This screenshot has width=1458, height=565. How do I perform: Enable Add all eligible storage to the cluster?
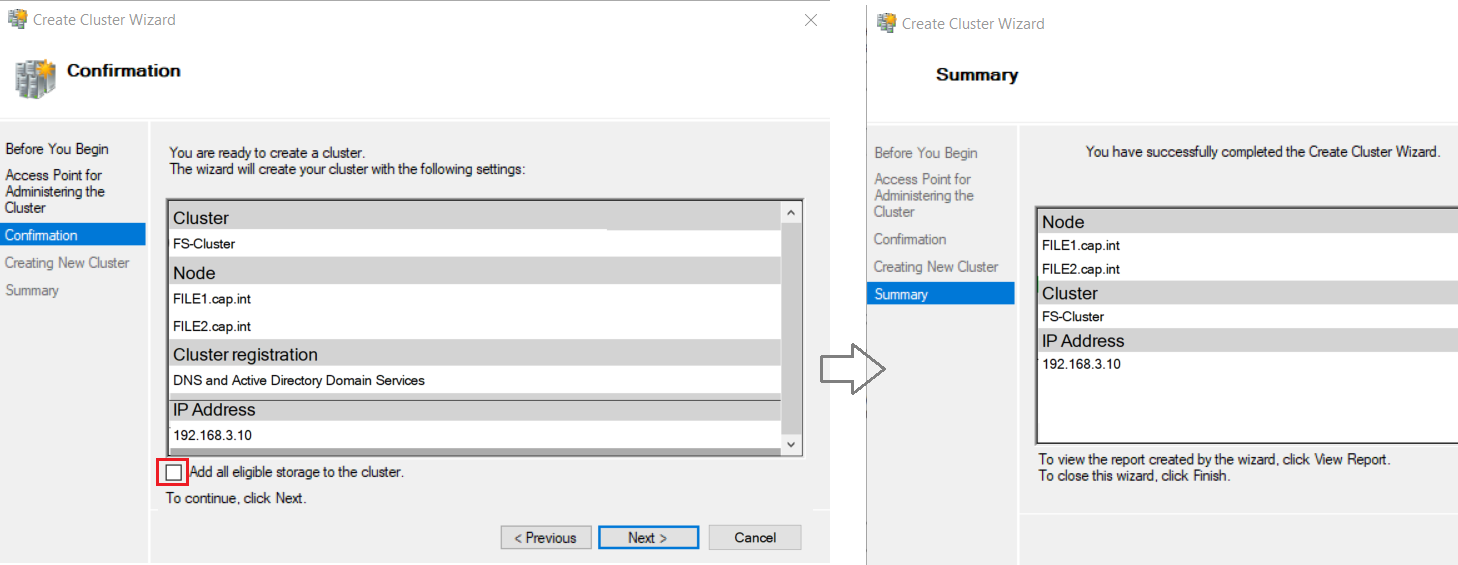pyautogui.click(x=174, y=472)
